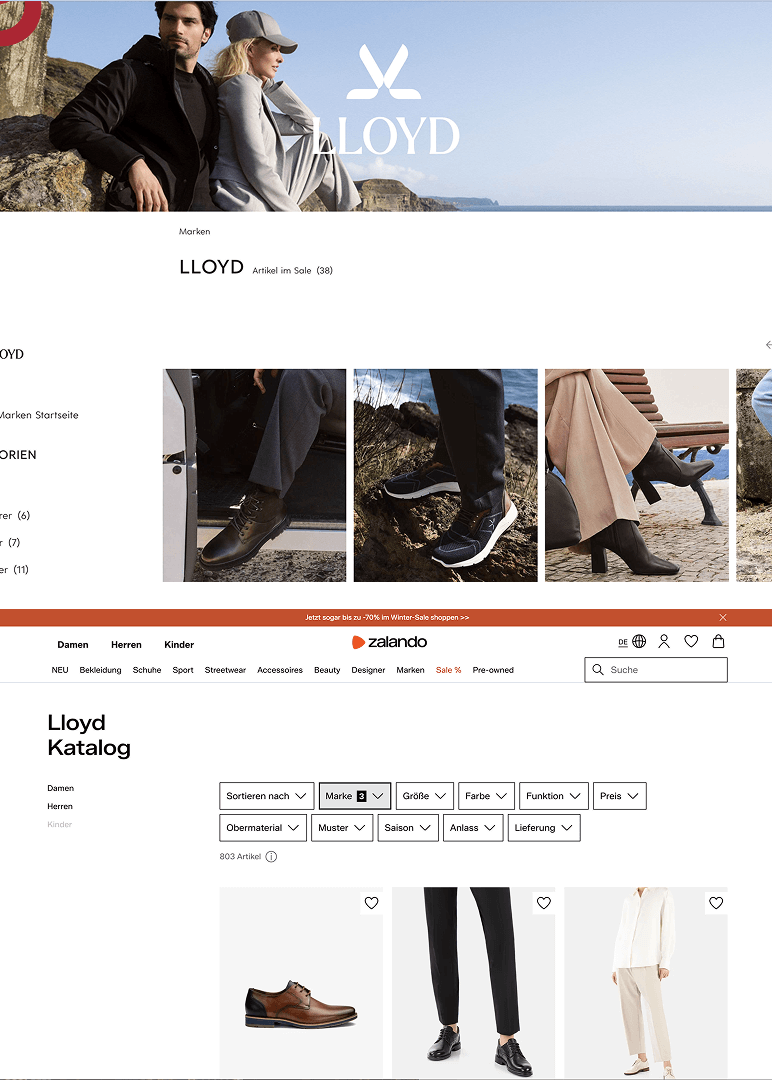
Task: Open the wishlist heart in header
Action: pyautogui.click(x=691, y=641)
